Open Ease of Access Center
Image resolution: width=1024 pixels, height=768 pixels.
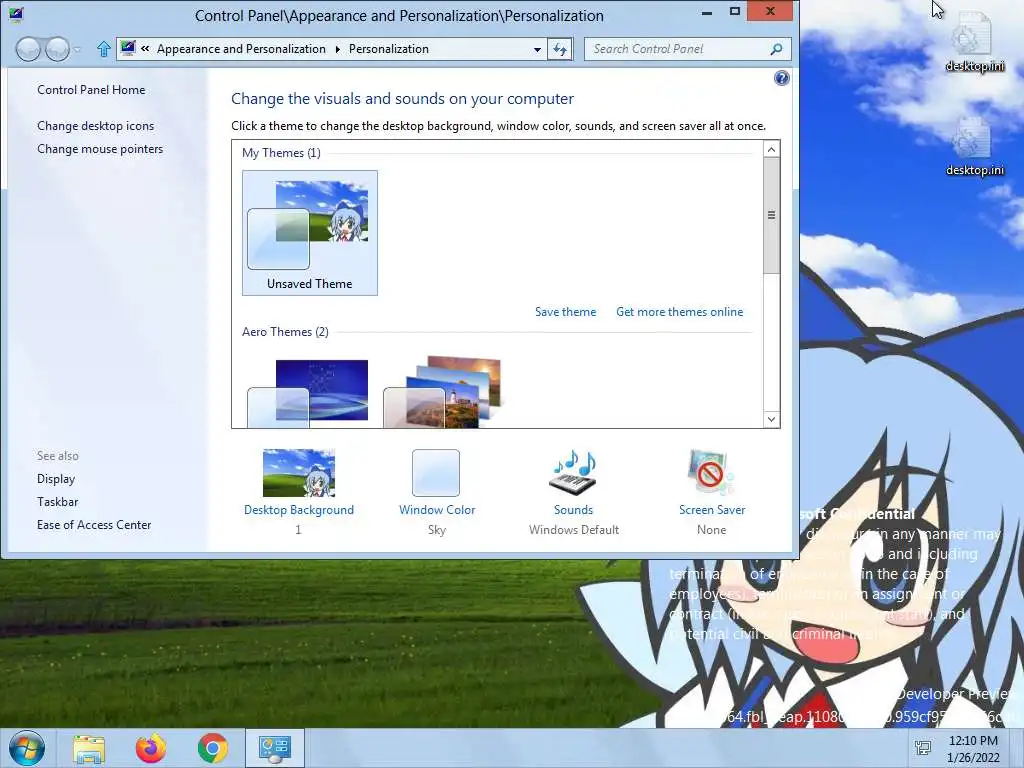[x=94, y=524]
